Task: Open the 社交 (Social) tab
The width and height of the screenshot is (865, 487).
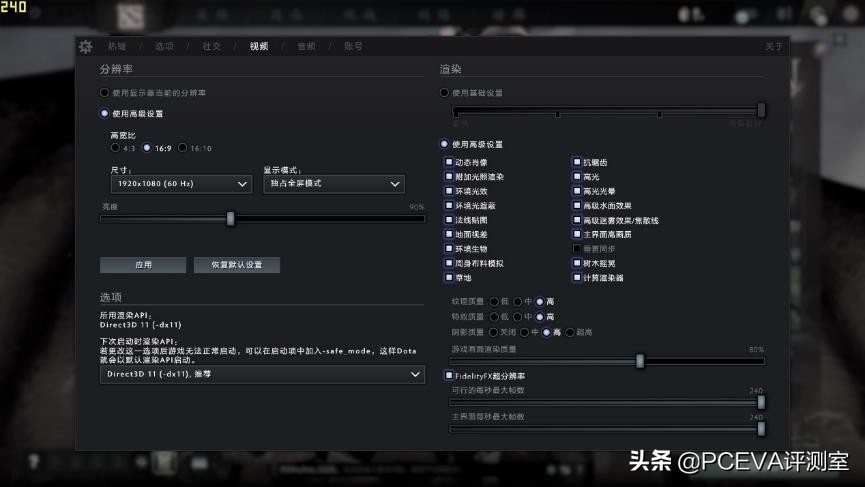Action: pyautogui.click(x=211, y=46)
